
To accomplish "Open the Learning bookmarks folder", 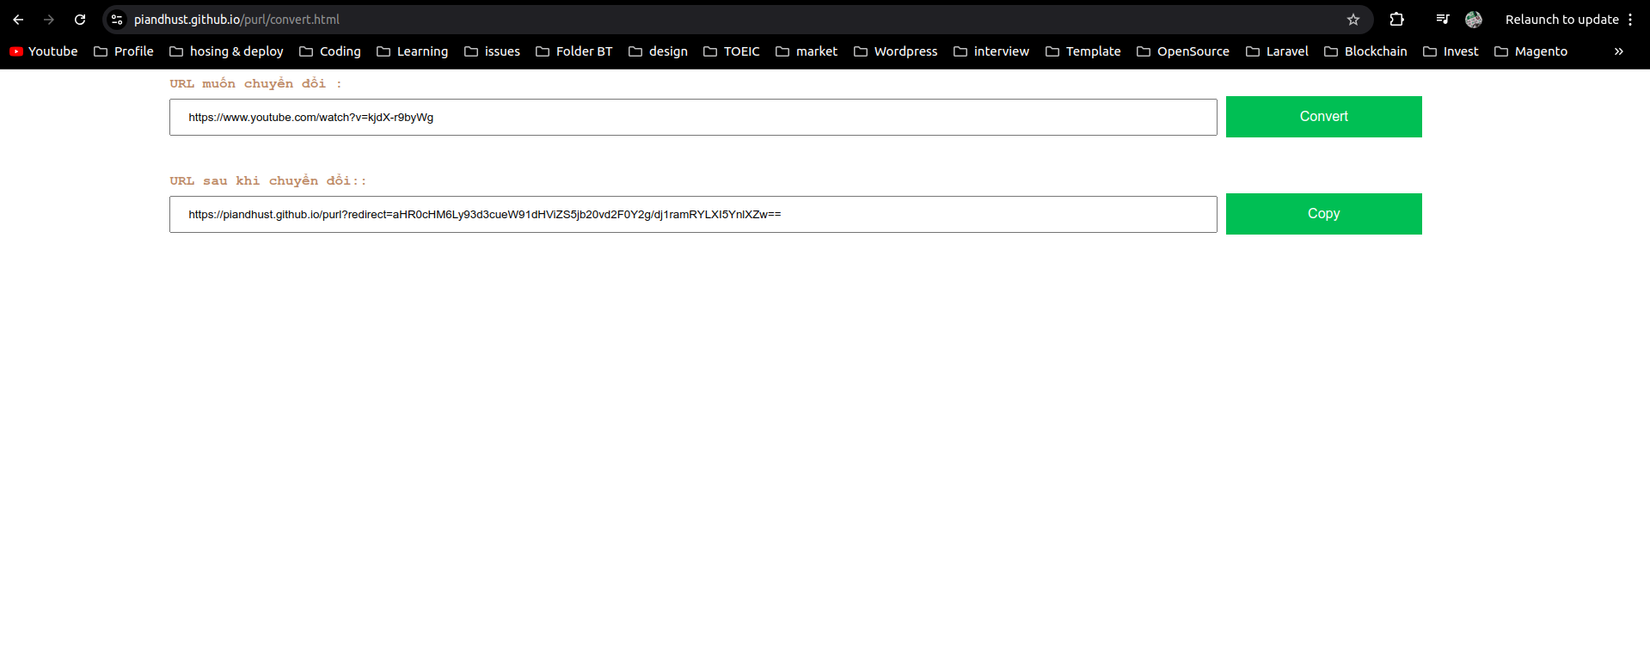I will [x=412, y=51].
